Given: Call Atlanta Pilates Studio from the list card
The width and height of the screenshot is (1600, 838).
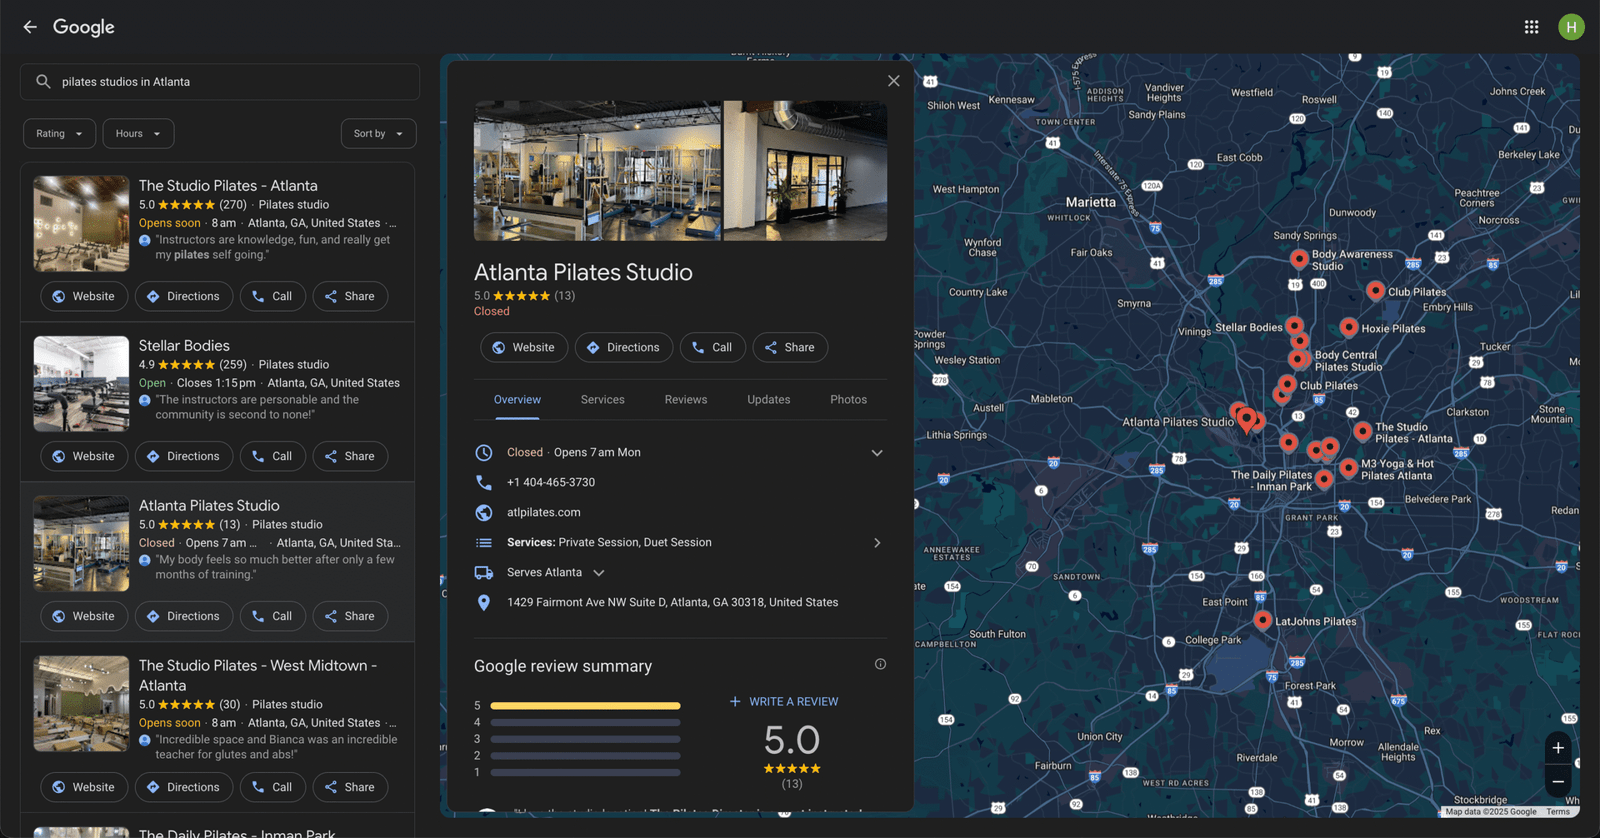Looking at the screenshot, I should pyautogui.click(x=272, y=616).
